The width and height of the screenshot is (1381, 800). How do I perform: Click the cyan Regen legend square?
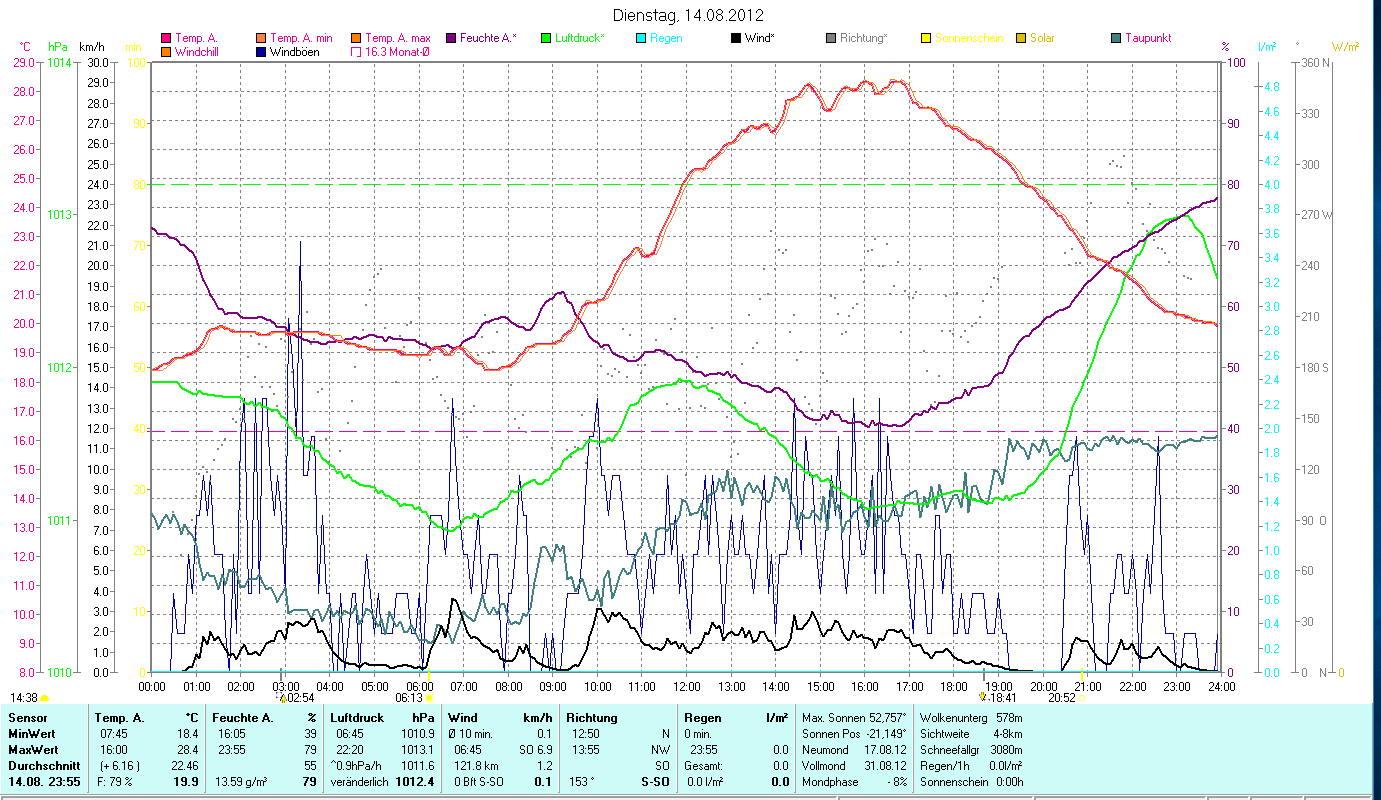coord(640,39)
